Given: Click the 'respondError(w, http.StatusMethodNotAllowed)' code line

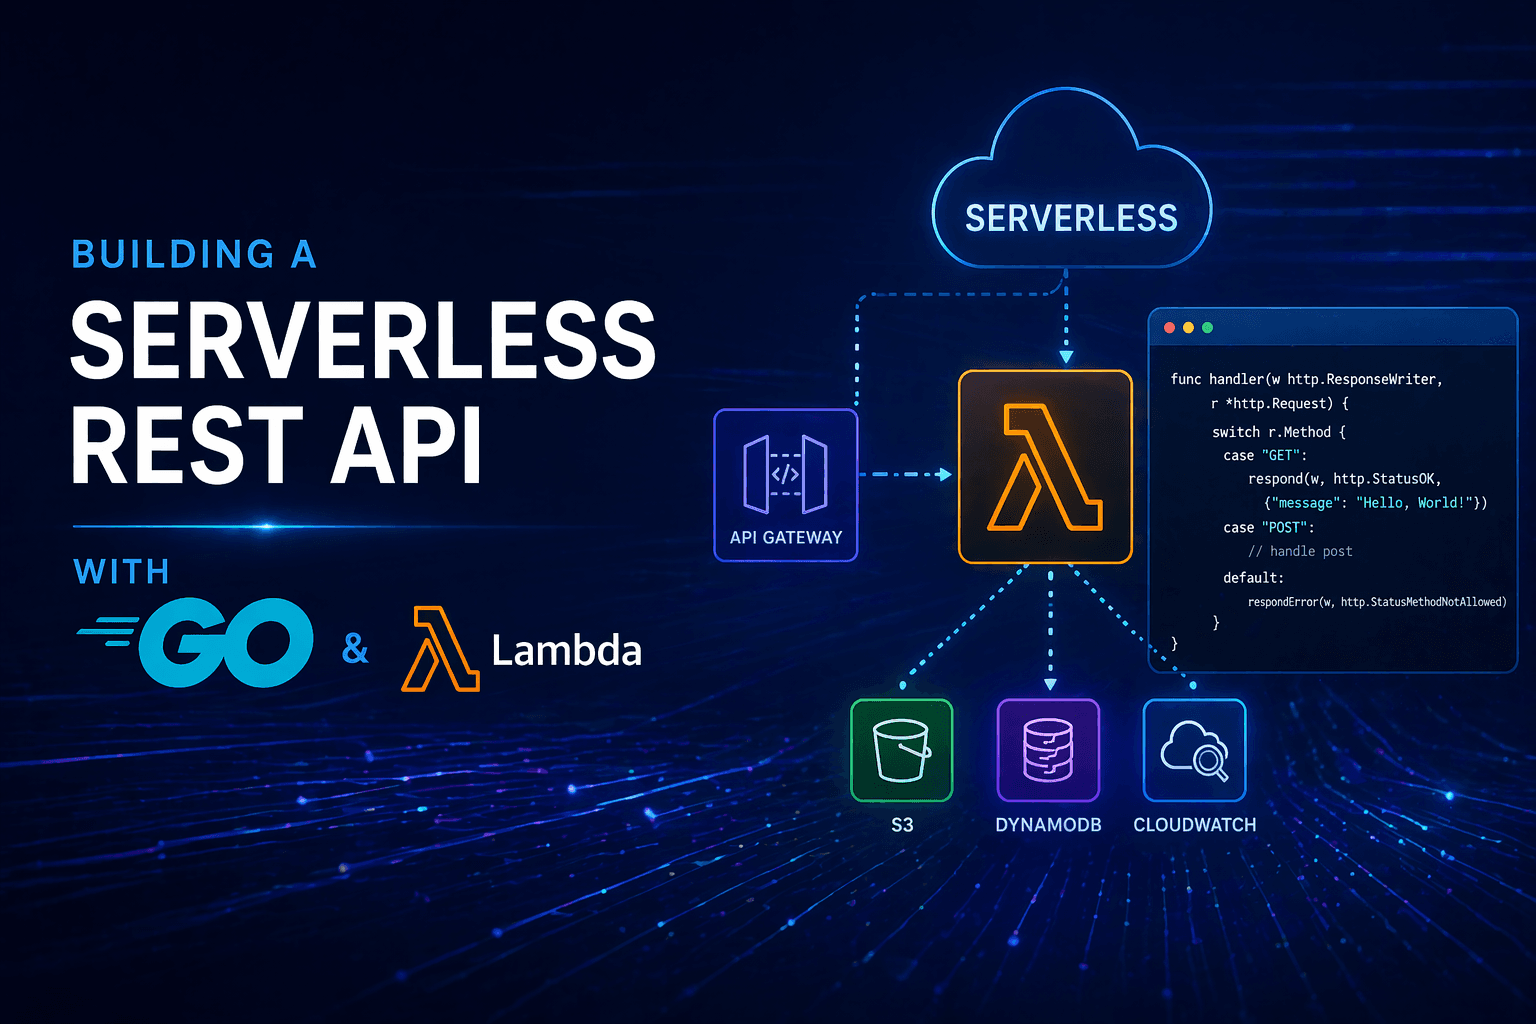Looking at the screenshot, I should tap(1377, 602).
